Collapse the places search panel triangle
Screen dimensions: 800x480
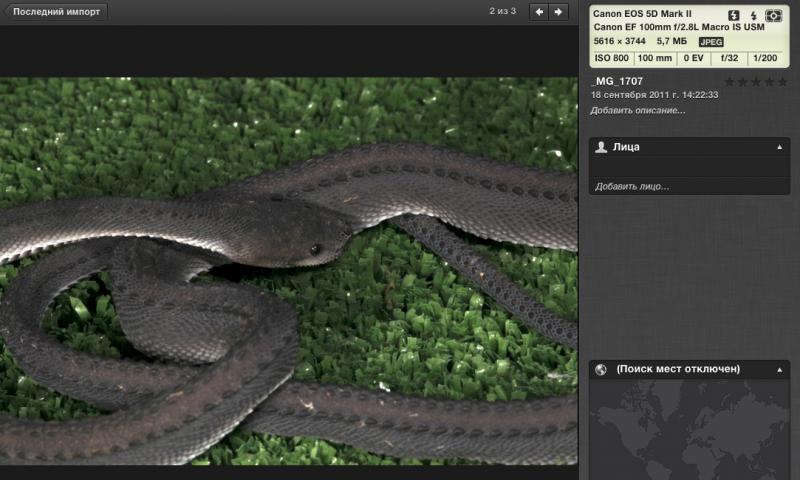tap(779, 370)
